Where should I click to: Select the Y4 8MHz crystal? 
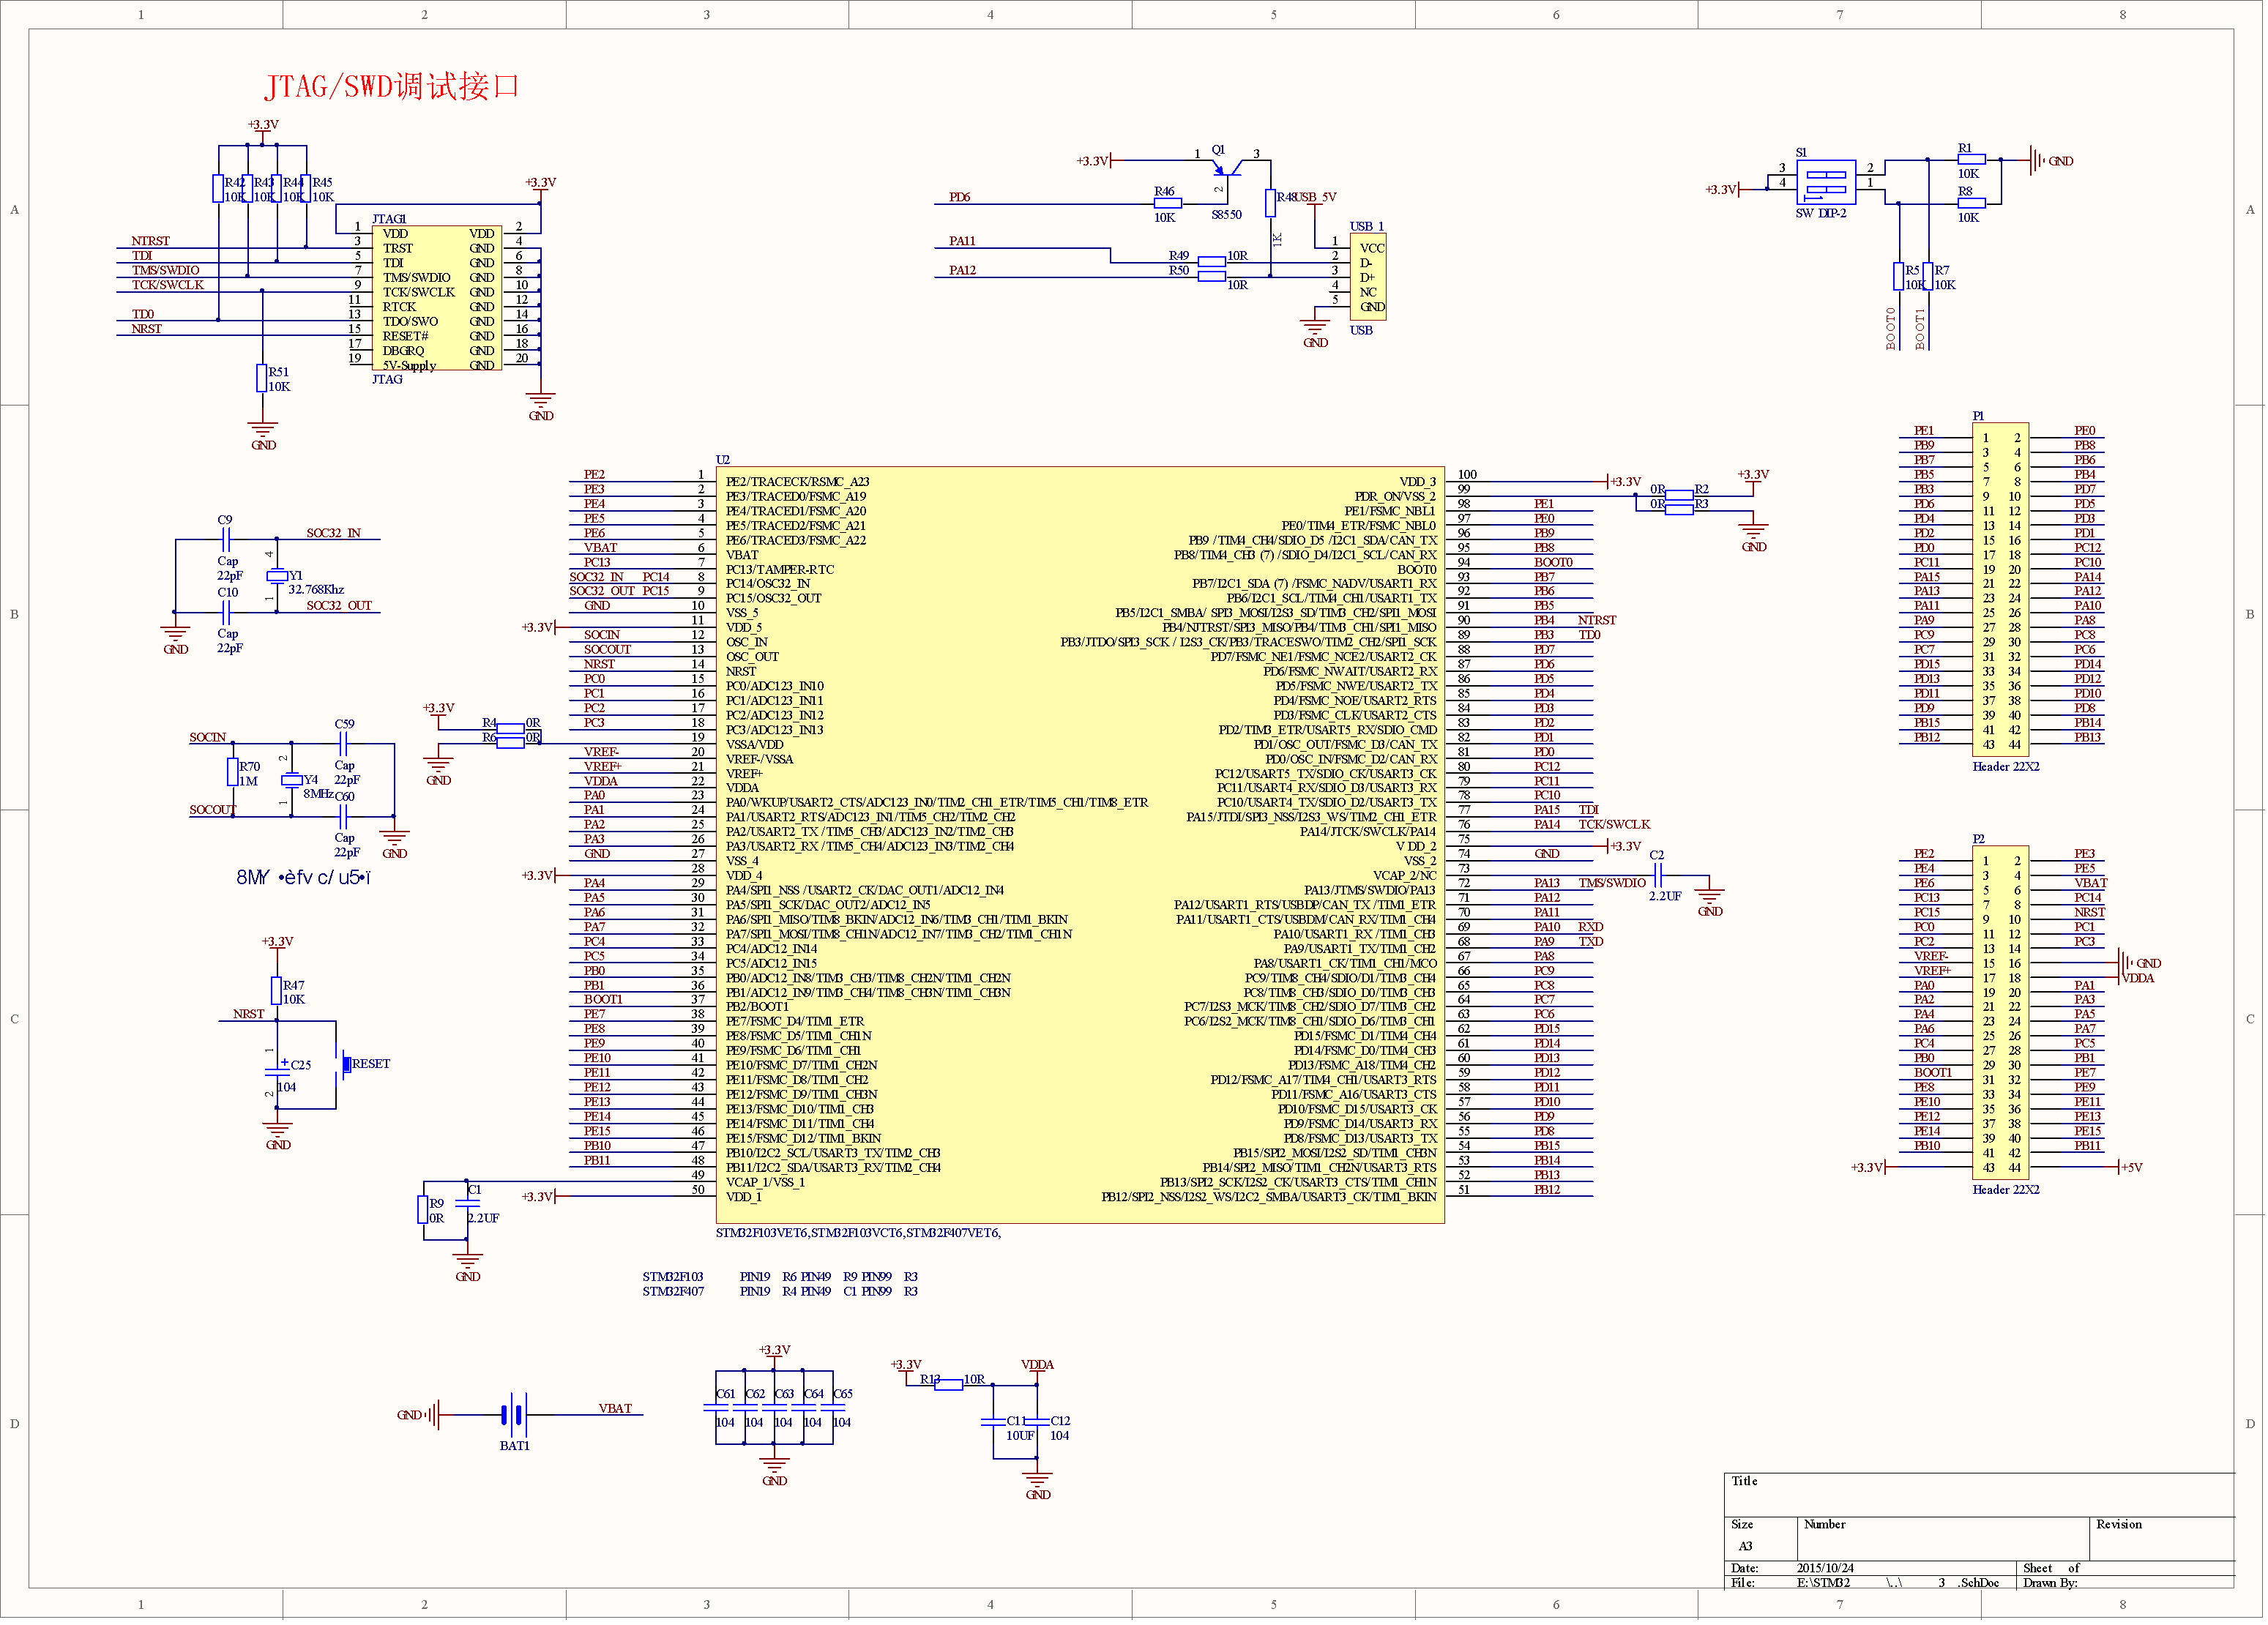[291, 780]
